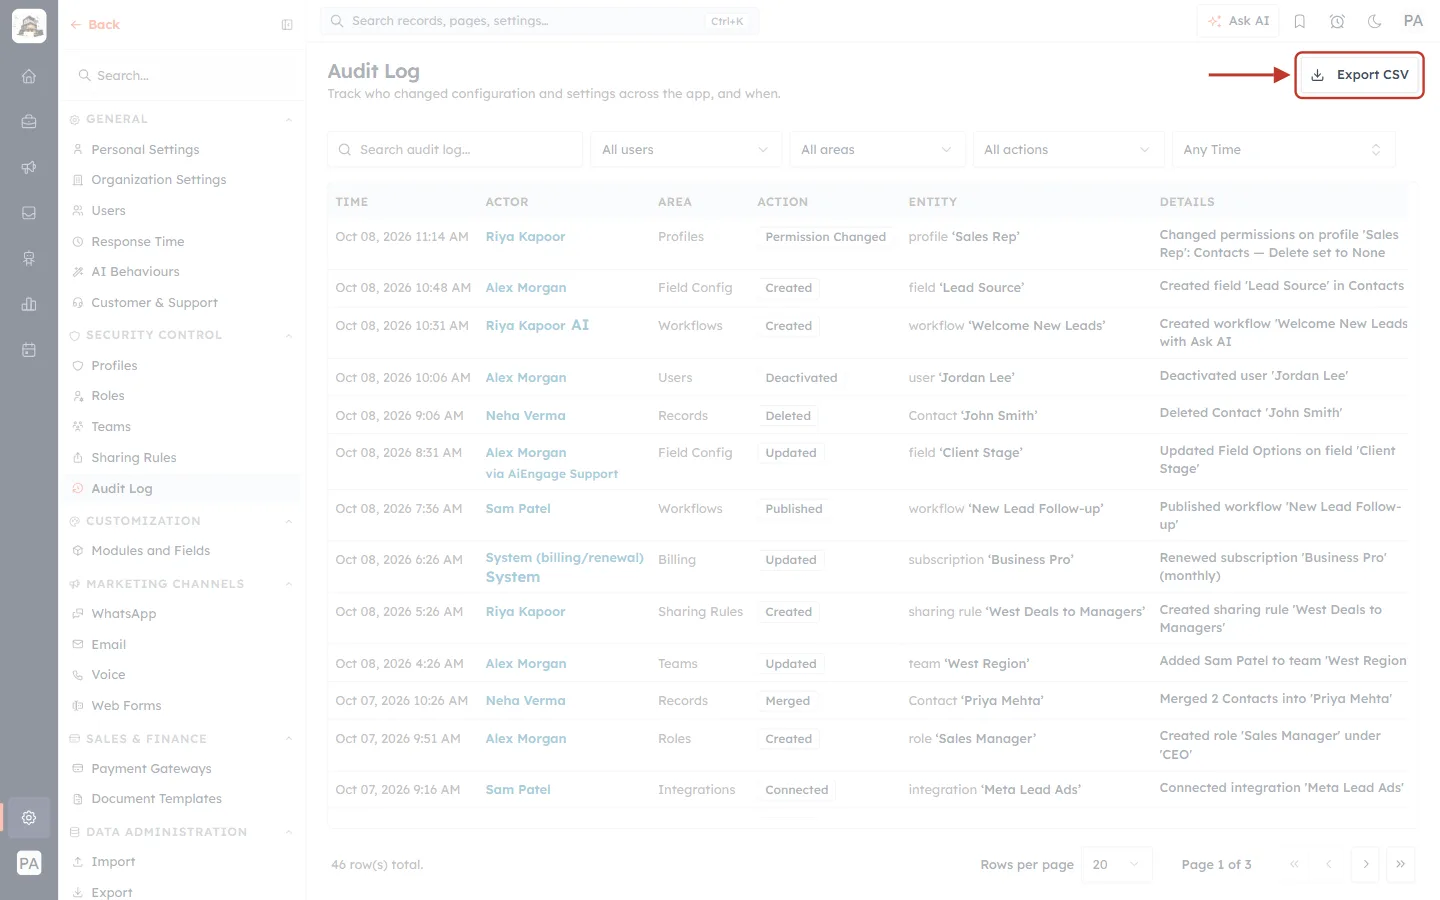
Task: Open the inbox icon in left rail
Action: (x=29, y=213)
